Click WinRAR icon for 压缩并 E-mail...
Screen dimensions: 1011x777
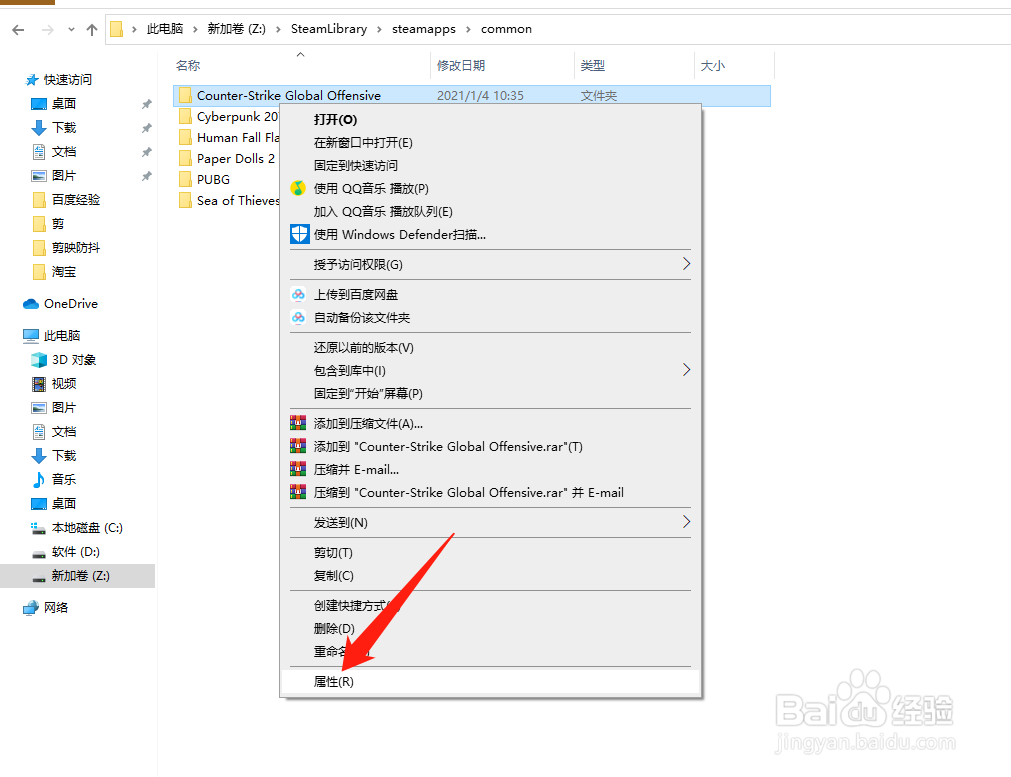click(298, 469)
